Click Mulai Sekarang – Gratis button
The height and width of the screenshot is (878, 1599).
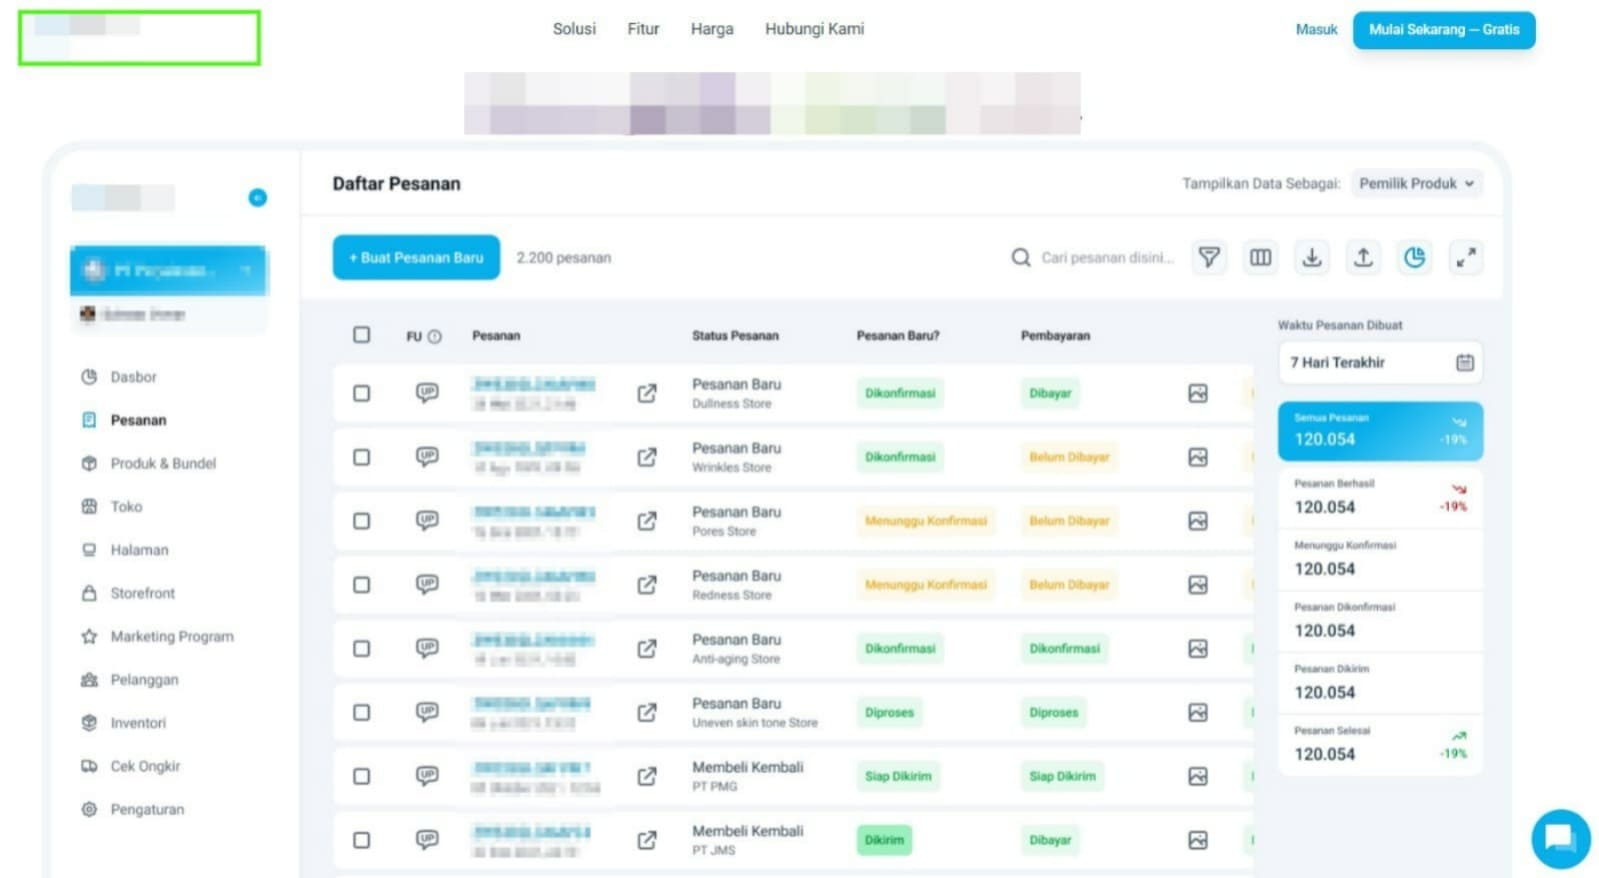tap(1444, 30)
